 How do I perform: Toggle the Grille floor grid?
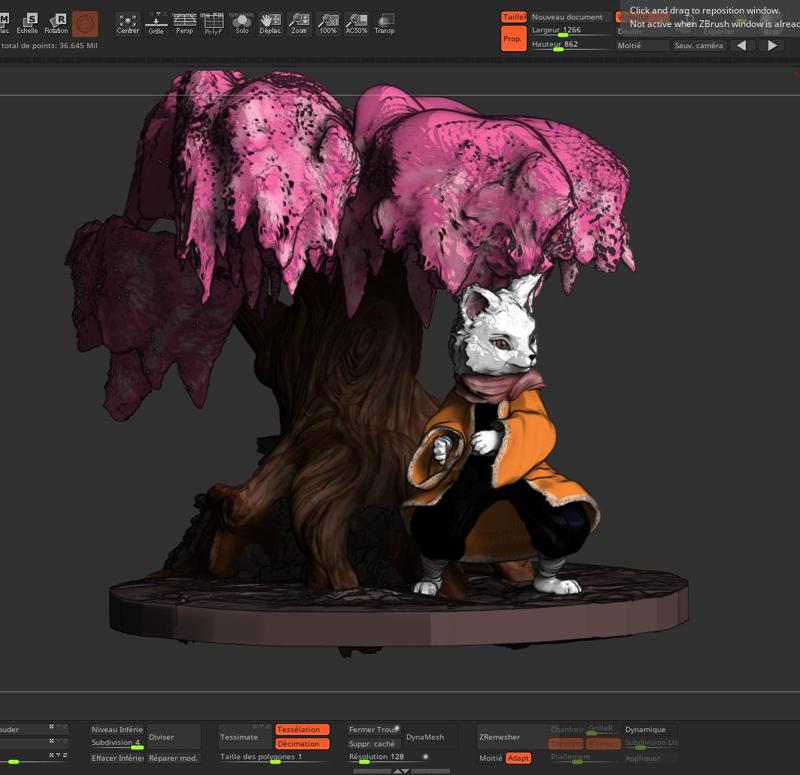tap(156, 23)
